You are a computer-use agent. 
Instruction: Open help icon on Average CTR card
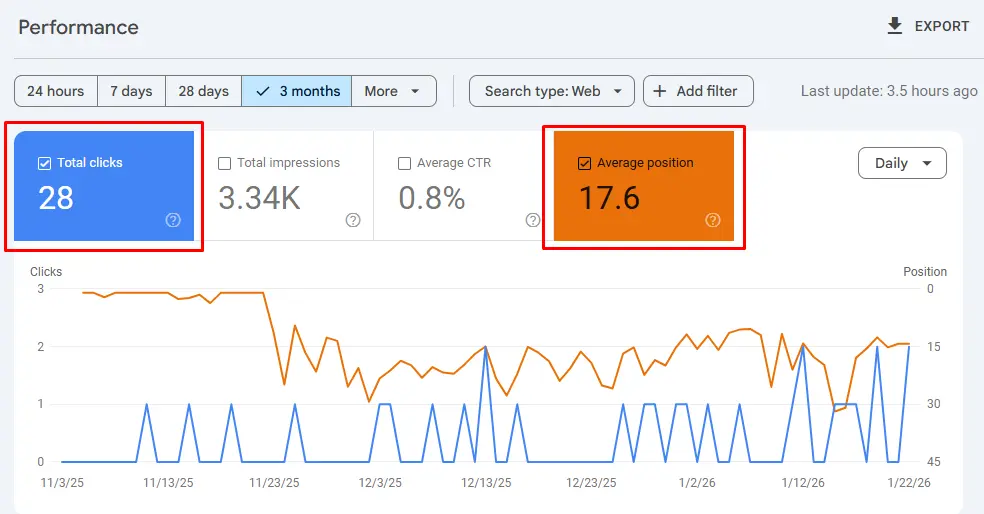pos(533,220)
